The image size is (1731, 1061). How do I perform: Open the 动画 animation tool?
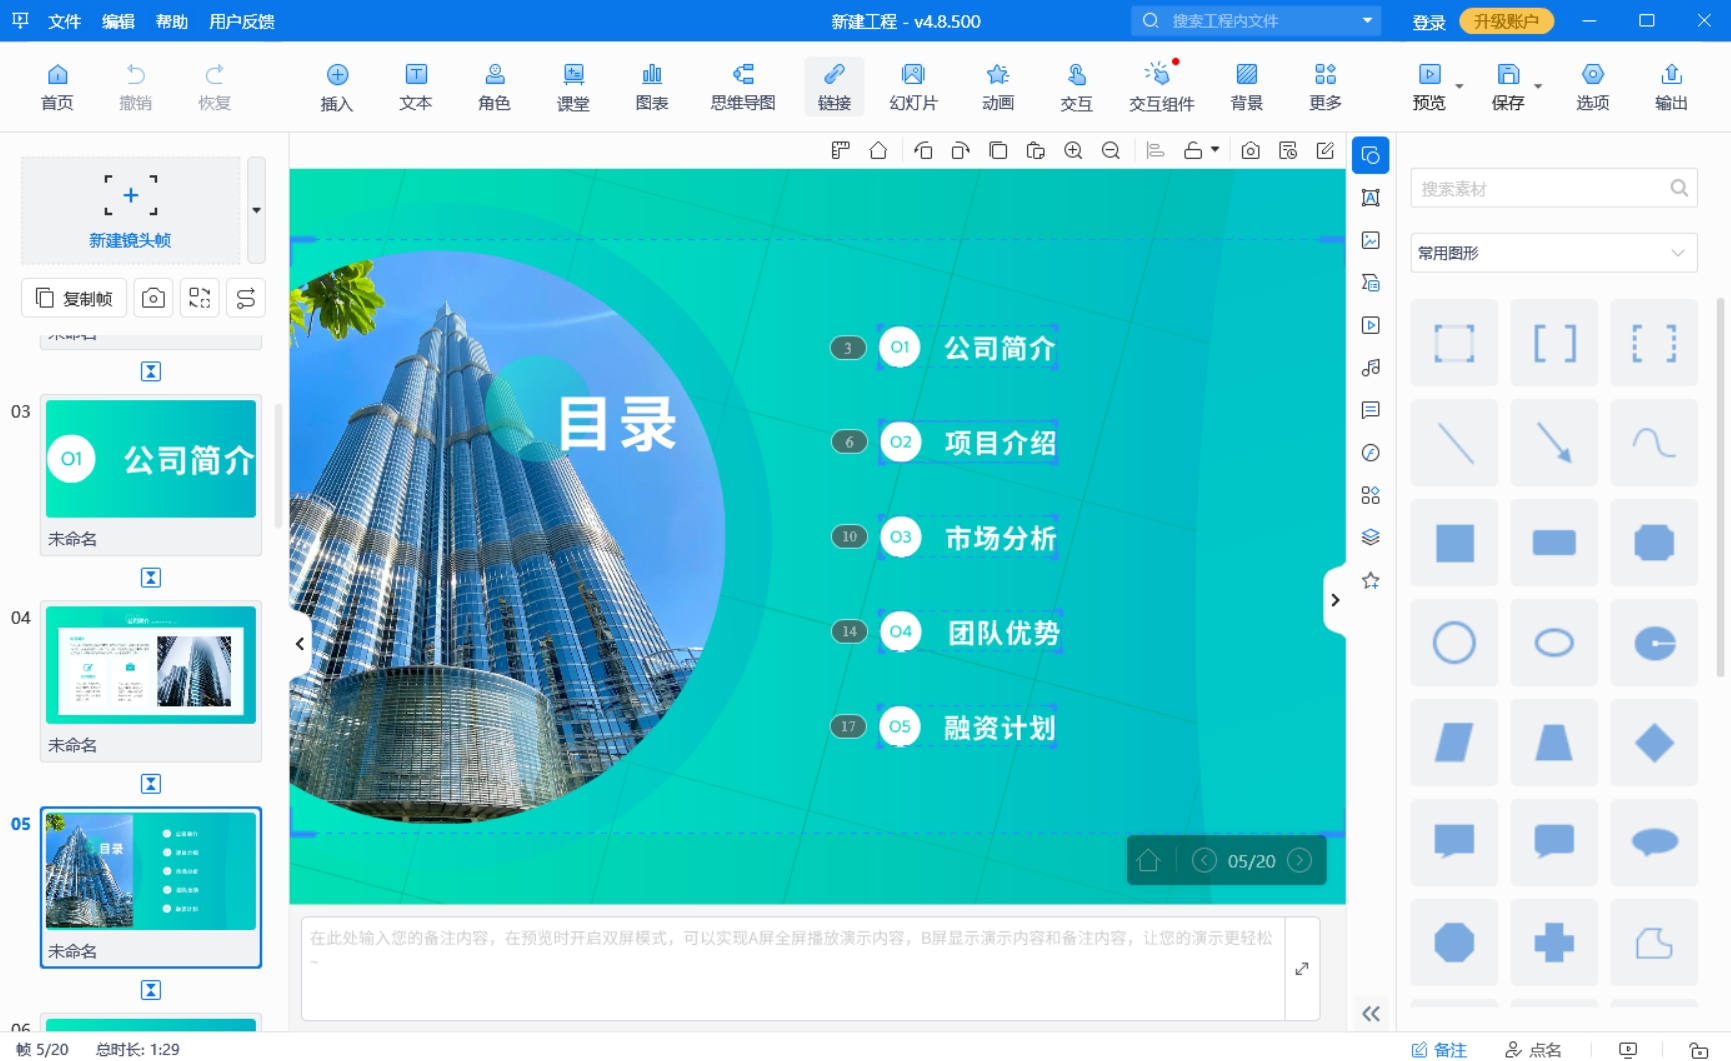click(997, 87)
